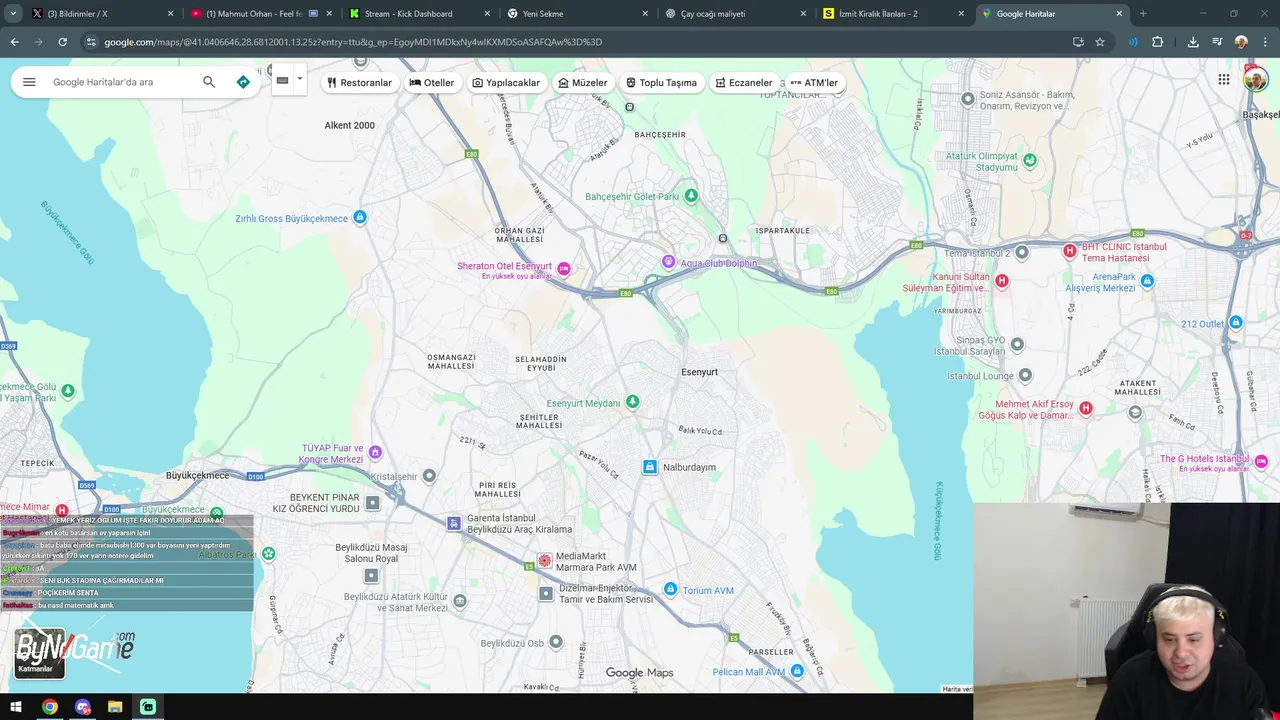Viewport: 1280px width, 720px height.
Task: Select the Bahçeşehir Gölet Parkı marker
Action: point(691,196)
